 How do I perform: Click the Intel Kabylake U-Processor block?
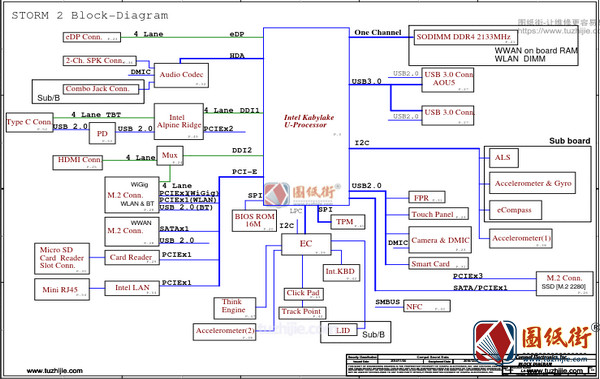[x=306, y=116]
